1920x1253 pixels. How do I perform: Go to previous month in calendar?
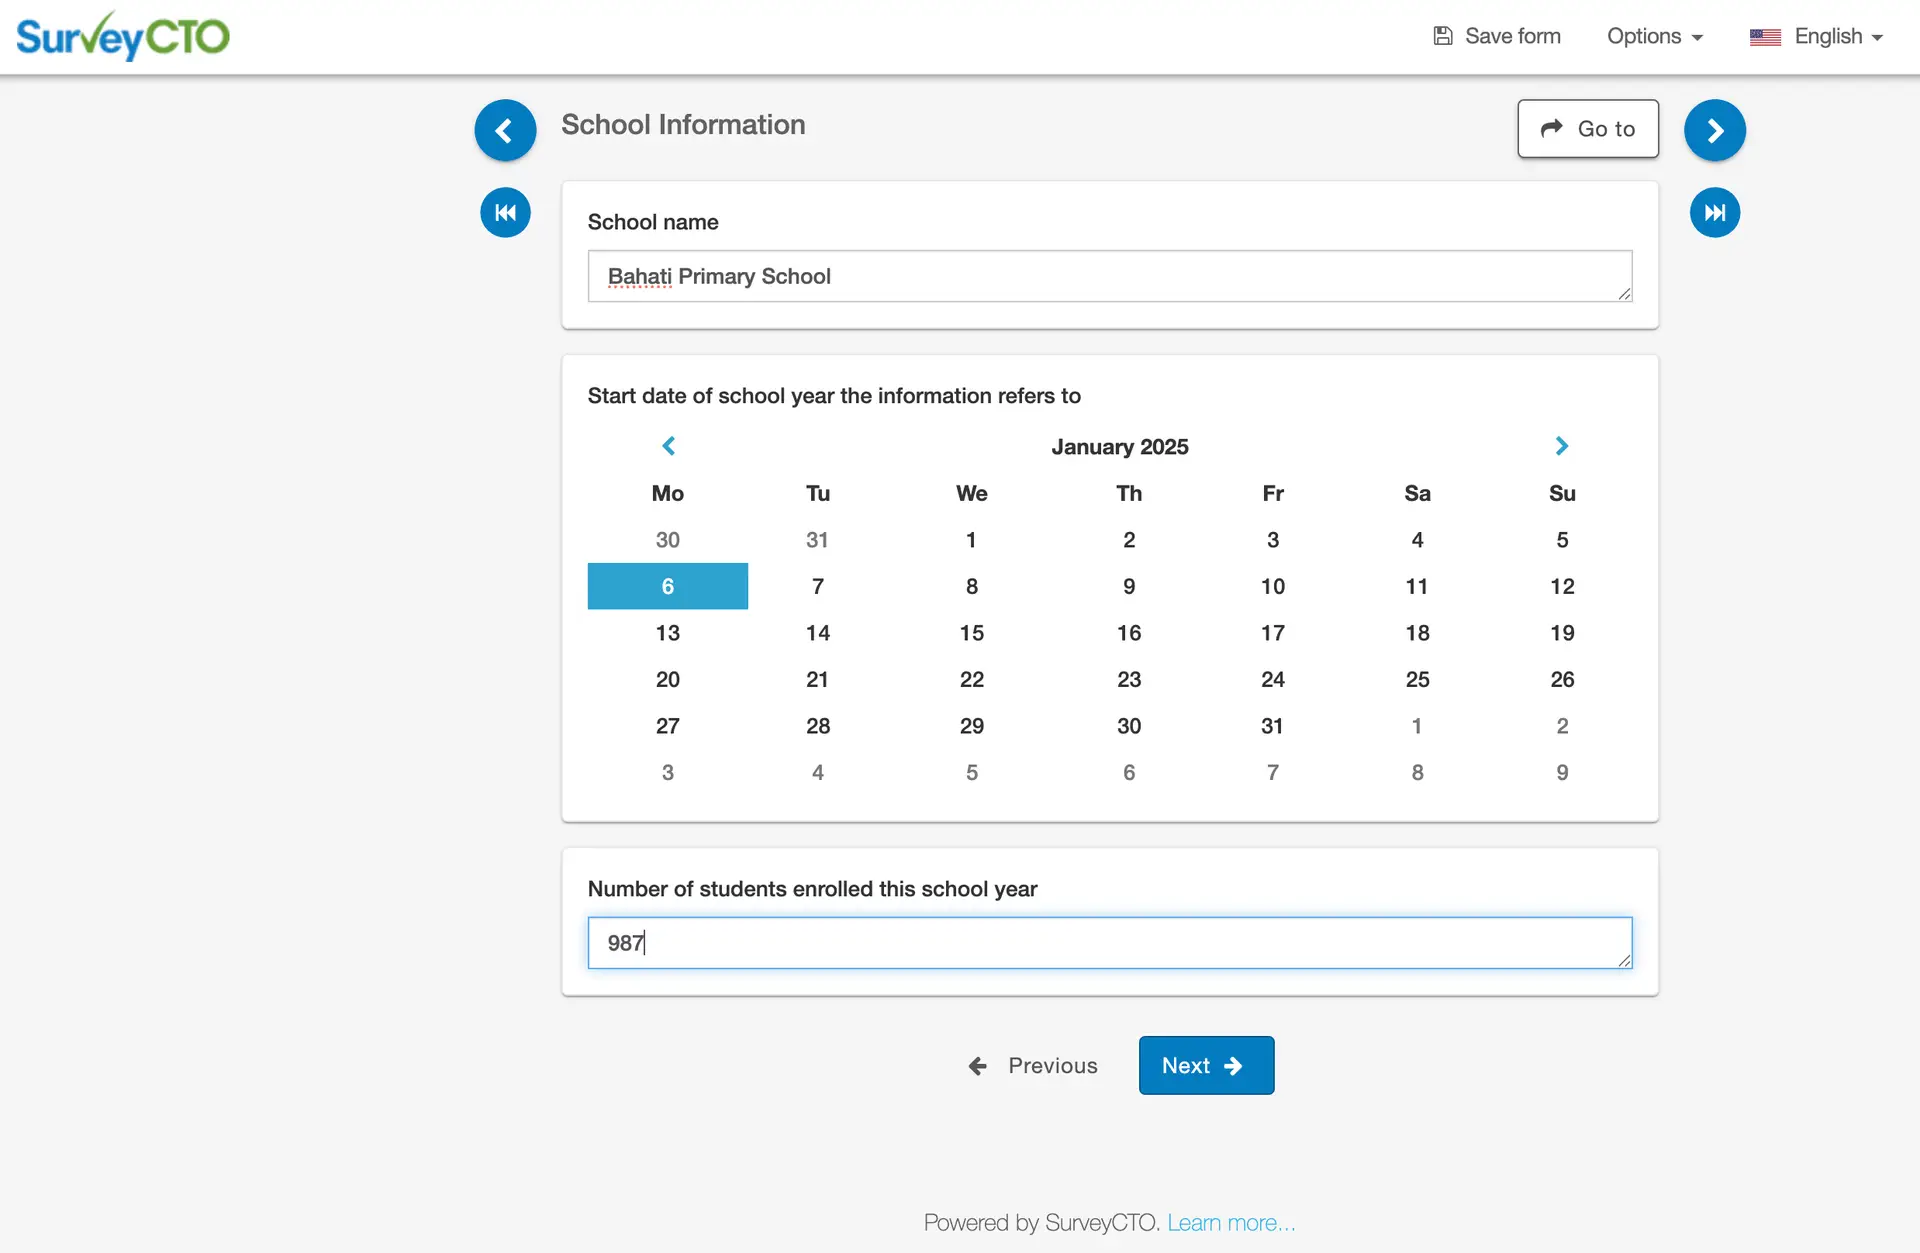click(668, 446)
